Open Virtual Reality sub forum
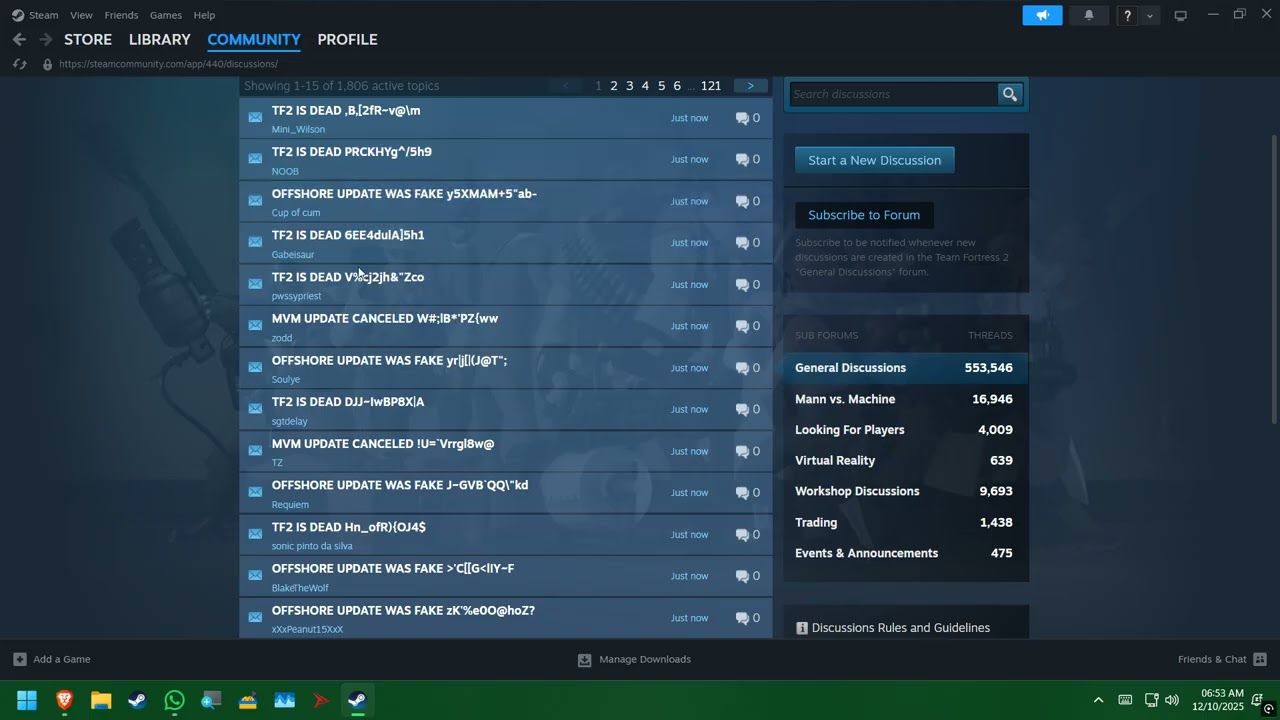The height and width of the screenshot is (720, 1280). (x=905, y=461)
